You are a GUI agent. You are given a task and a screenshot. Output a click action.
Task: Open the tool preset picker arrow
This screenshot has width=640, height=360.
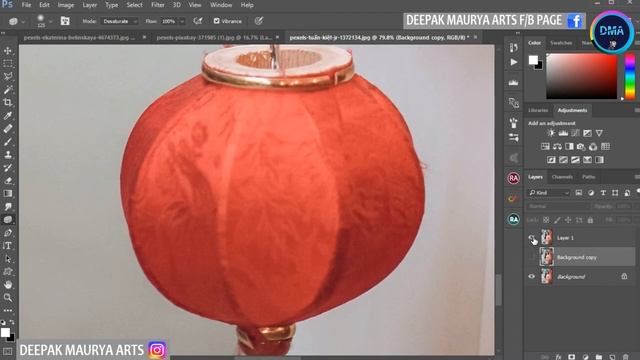(23, 21)
